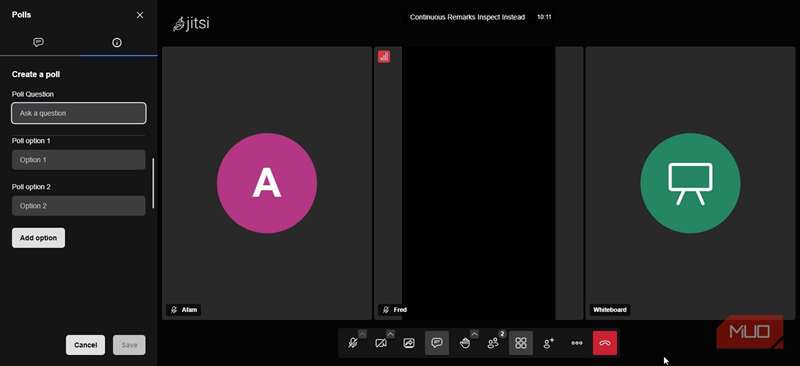Open the participants list button
The image size is (800, 366).
click(x=493, y=343)
